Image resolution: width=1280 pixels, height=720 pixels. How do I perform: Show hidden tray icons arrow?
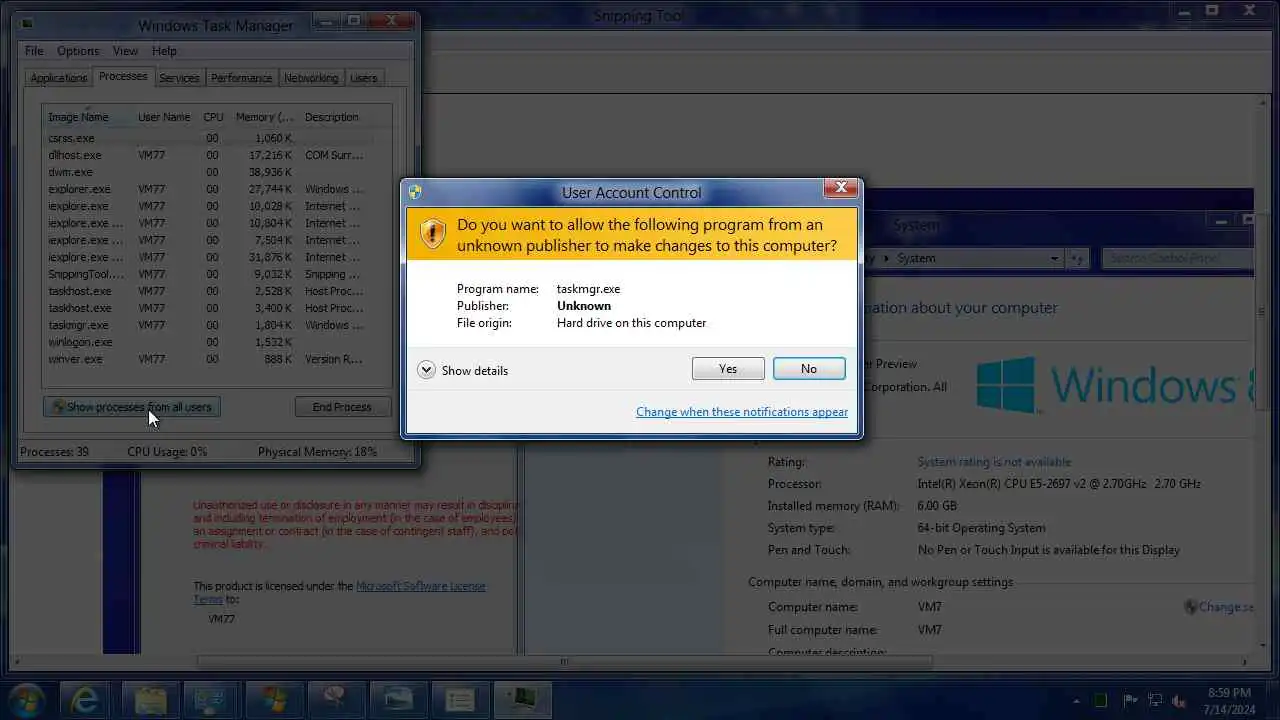pos(1077,701)
